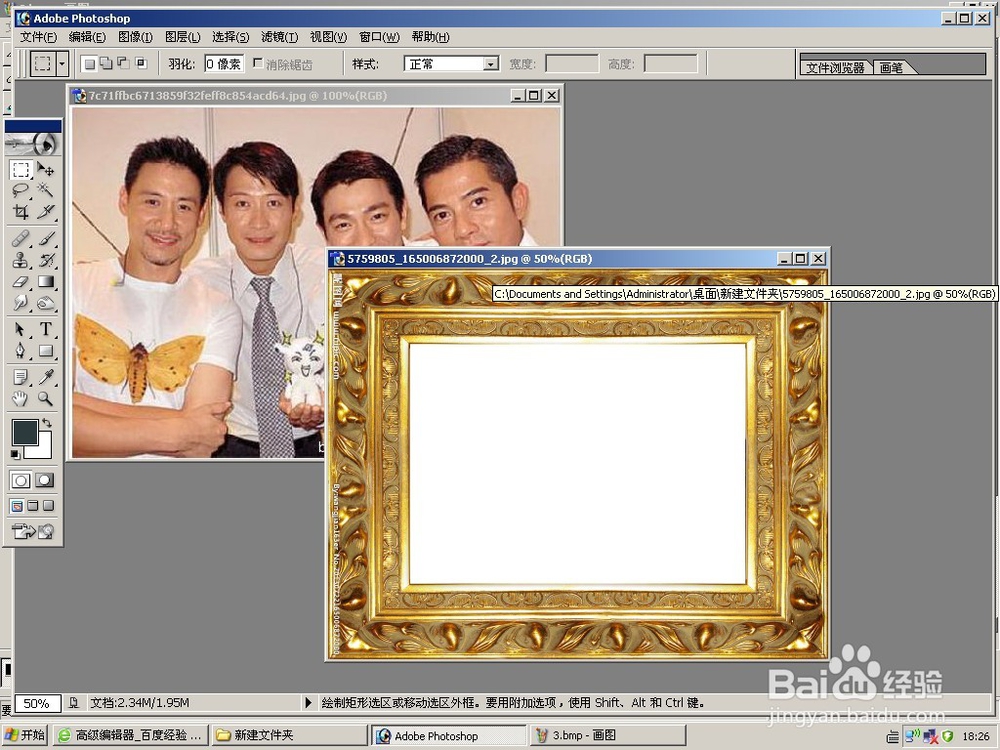Set selection mode to Subtract from Selection
This screenshot has width=1000, height=750.
pos(124,64)
